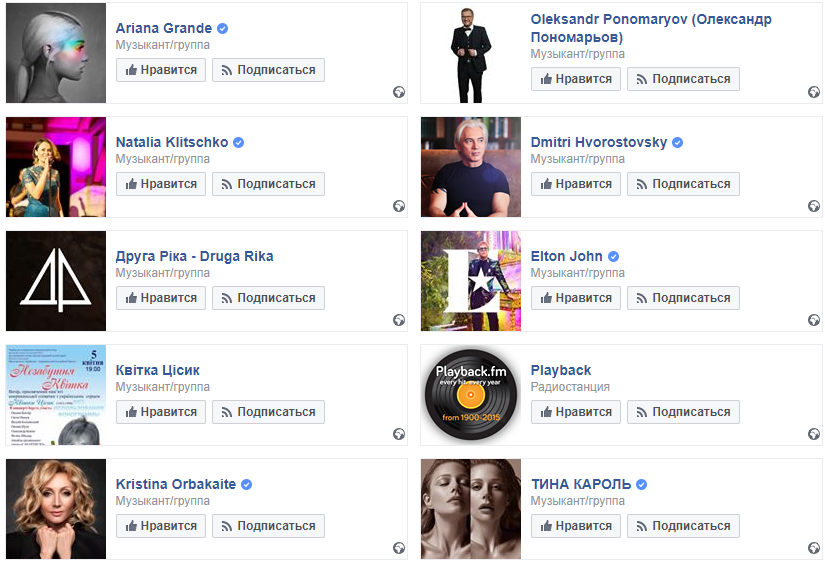Like the Ariana Grande page with Нравится
This screenshot has width=825, height=566.
tap(161, 70)
